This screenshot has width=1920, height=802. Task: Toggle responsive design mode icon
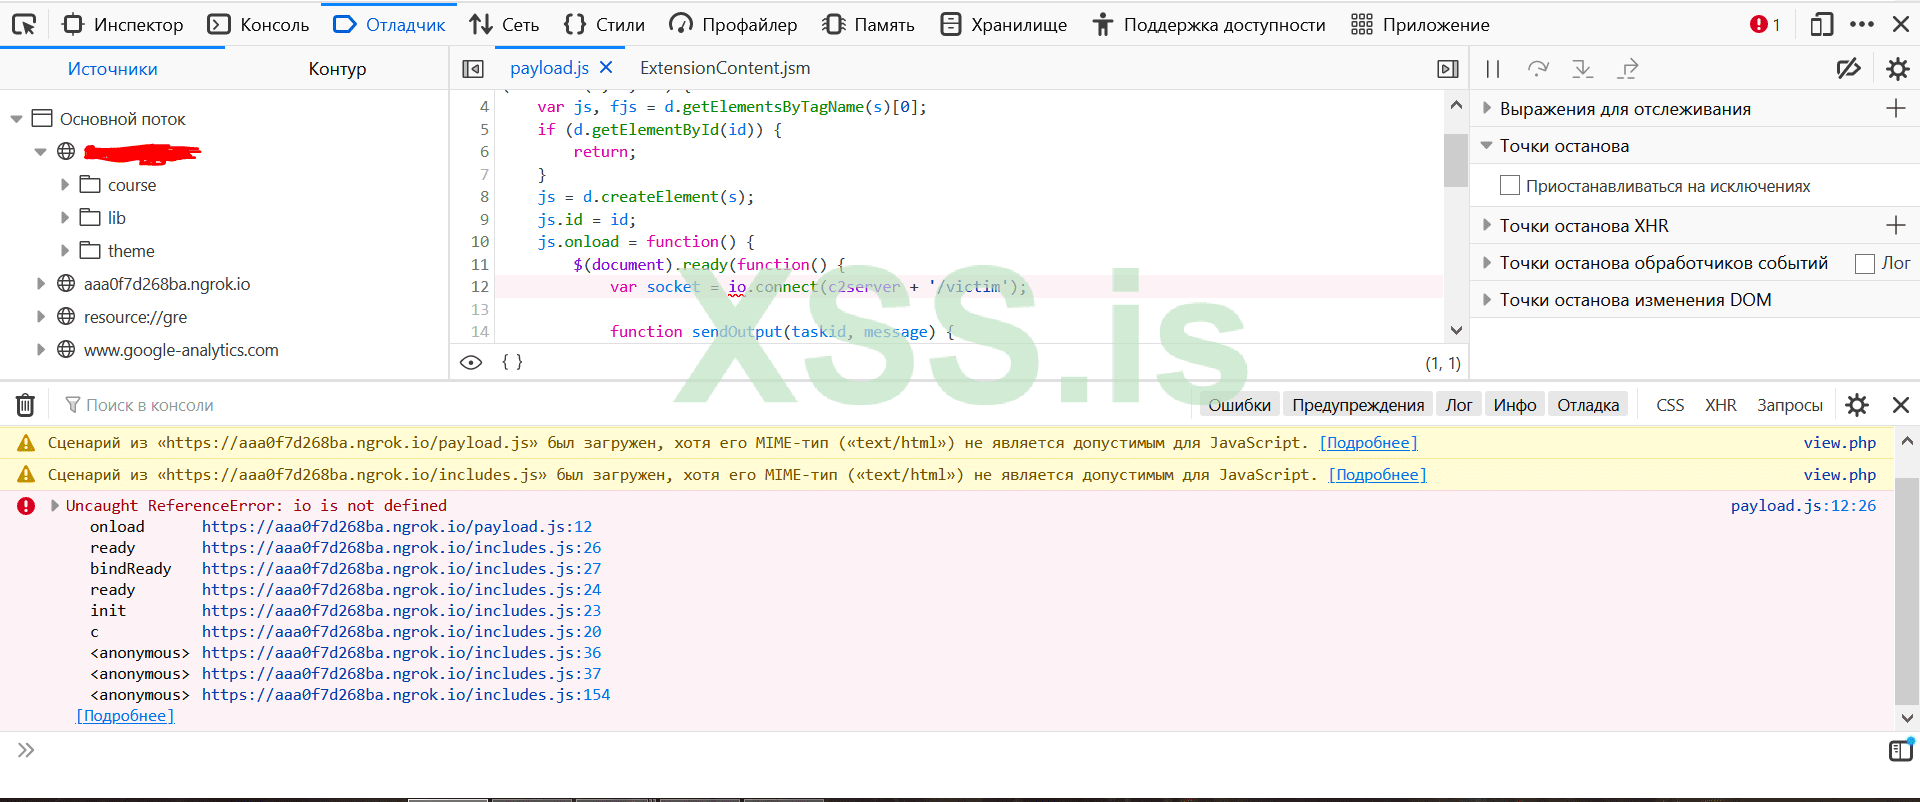tap(1821, 25)
